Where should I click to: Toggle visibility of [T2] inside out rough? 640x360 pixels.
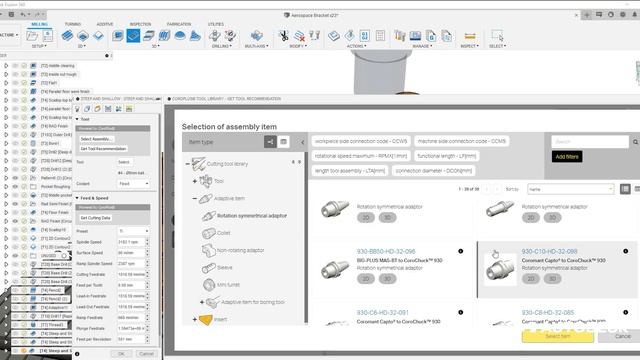point(15,74)
